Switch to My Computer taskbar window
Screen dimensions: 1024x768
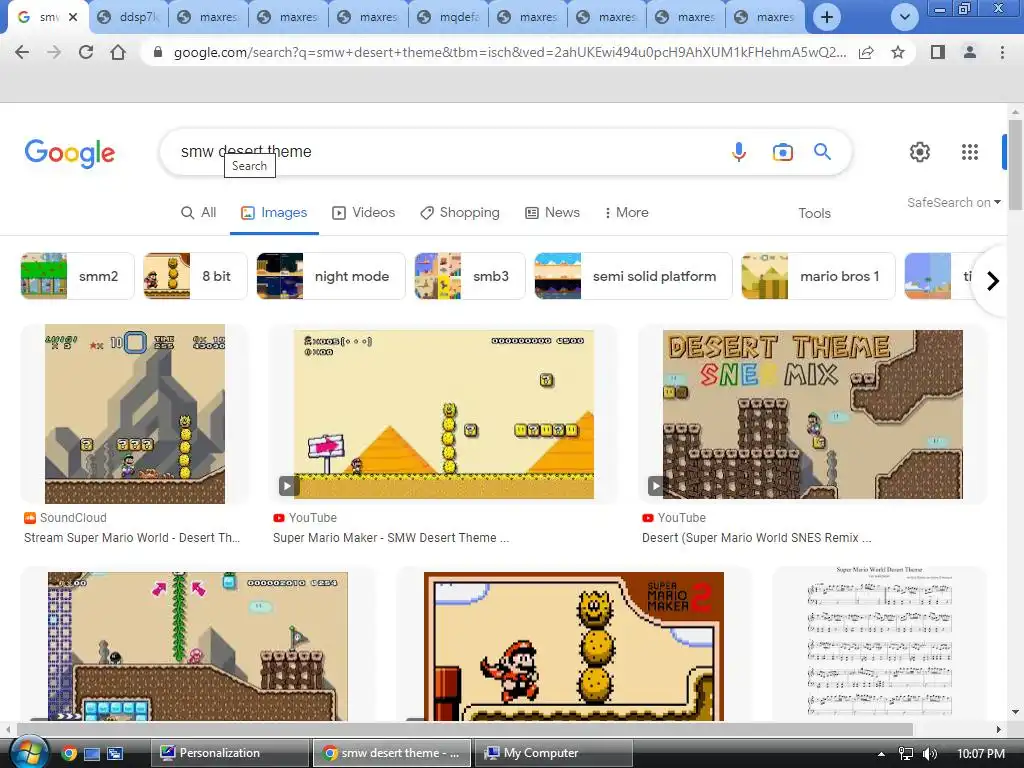click(554, 753)
